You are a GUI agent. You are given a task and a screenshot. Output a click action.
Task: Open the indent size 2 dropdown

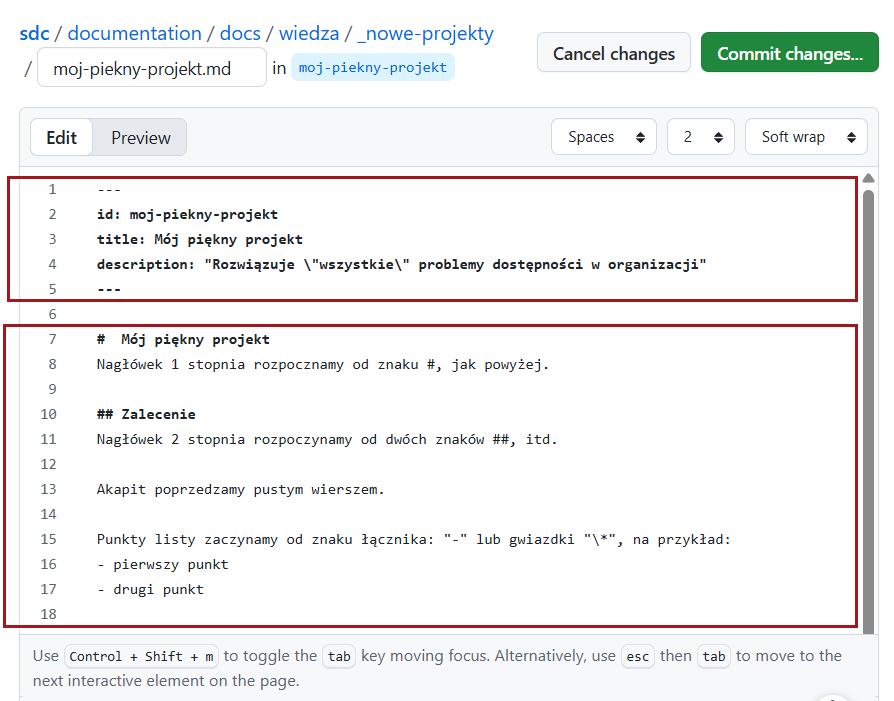[x=700, y=137]
